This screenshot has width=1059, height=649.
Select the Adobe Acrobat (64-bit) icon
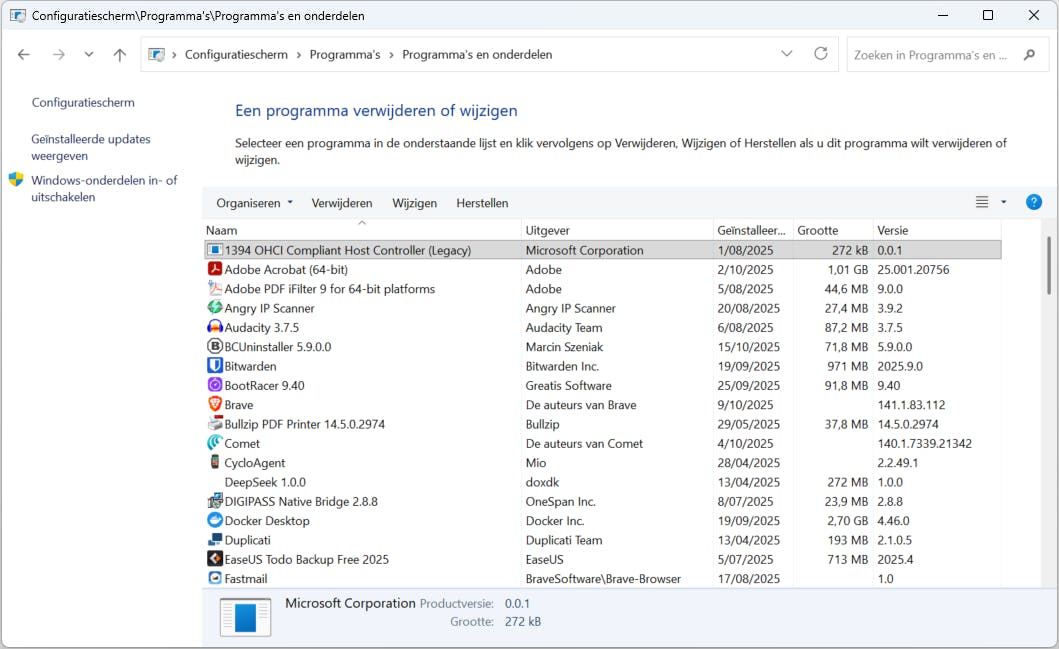coord(215,269)
